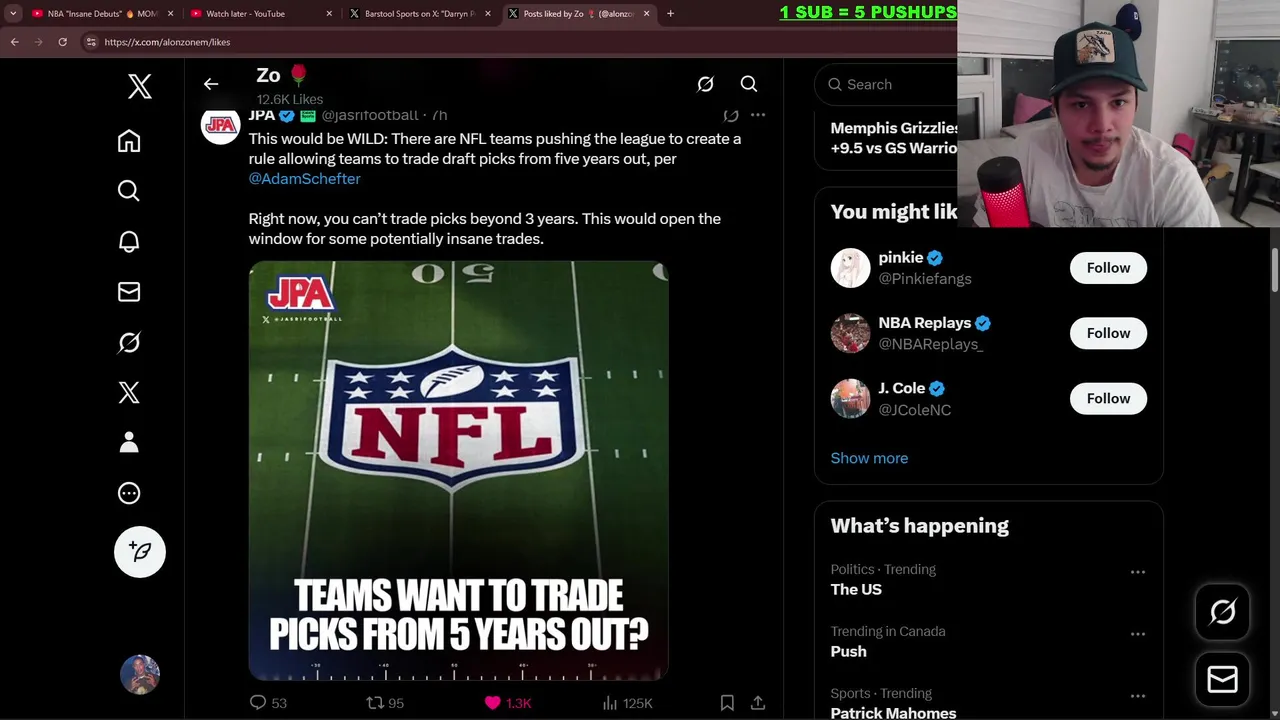The image size is (1280, 720).
Task: Open Premium X icon in the sidebar
Action: (129, 392)
